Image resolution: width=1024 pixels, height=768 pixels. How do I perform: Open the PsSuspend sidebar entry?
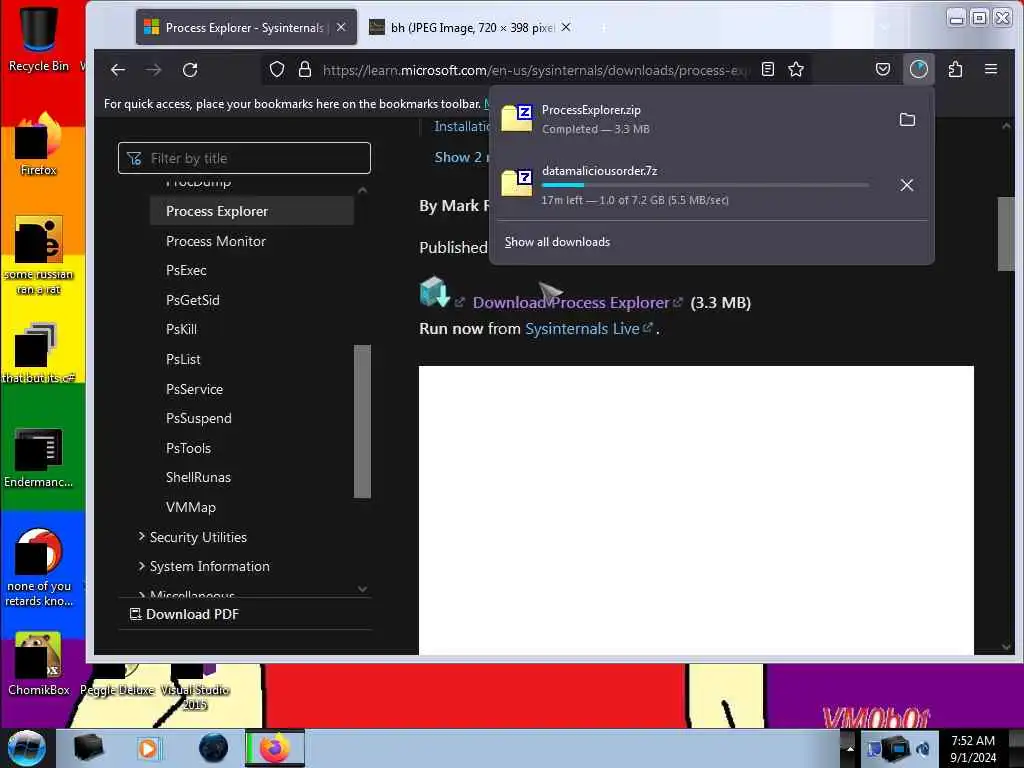[x=199, y=419]
